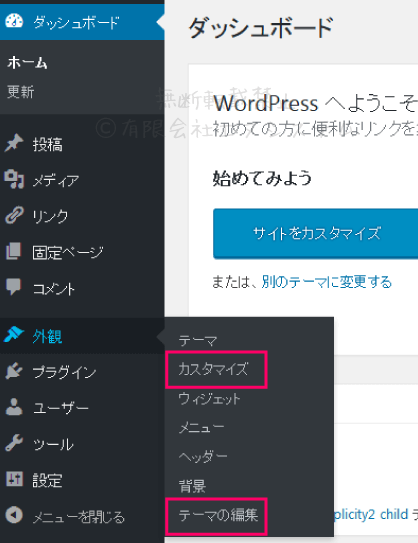Click the サイトをカスタマイズ button
The width and height of the screenshot is (418, 543).
coord(315,234)
